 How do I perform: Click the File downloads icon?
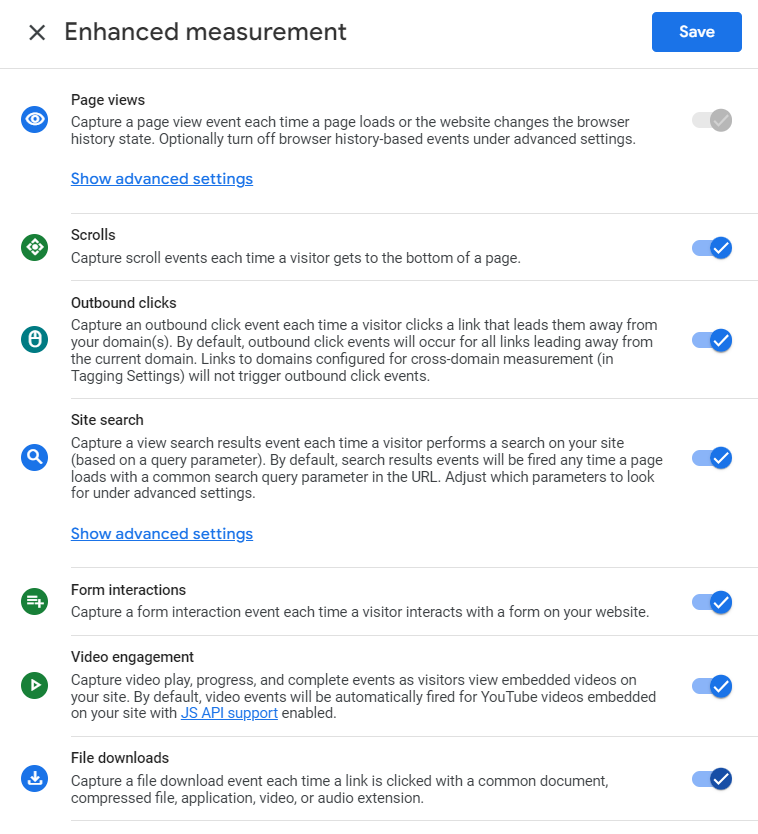click(x=35, y=779)
